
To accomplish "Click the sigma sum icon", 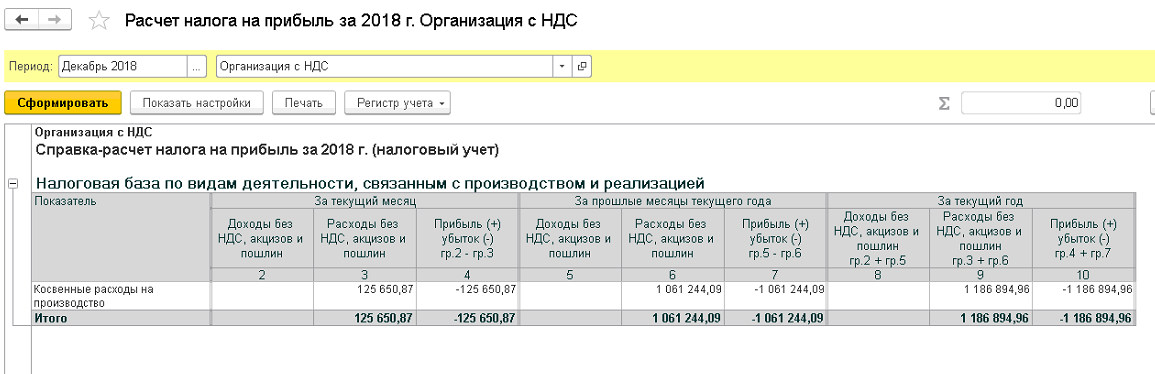I will (944, 103).
